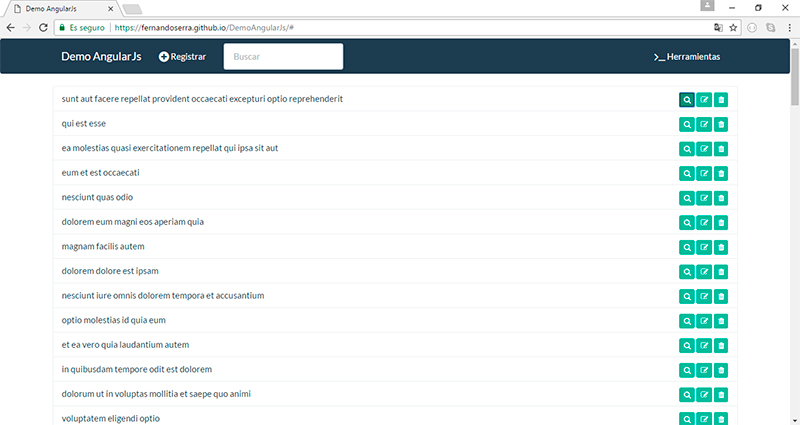The width and height of the screenshot is (800, 425).
Task: Focus the Buscar search field
Action: (283, 56)
